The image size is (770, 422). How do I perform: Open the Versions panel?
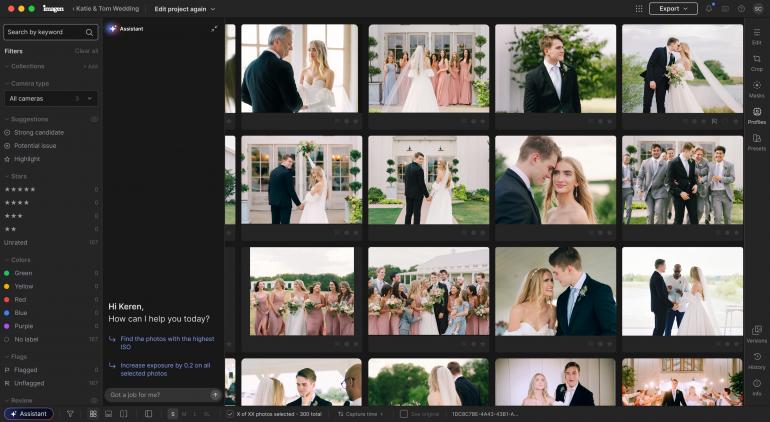(757, 334)
